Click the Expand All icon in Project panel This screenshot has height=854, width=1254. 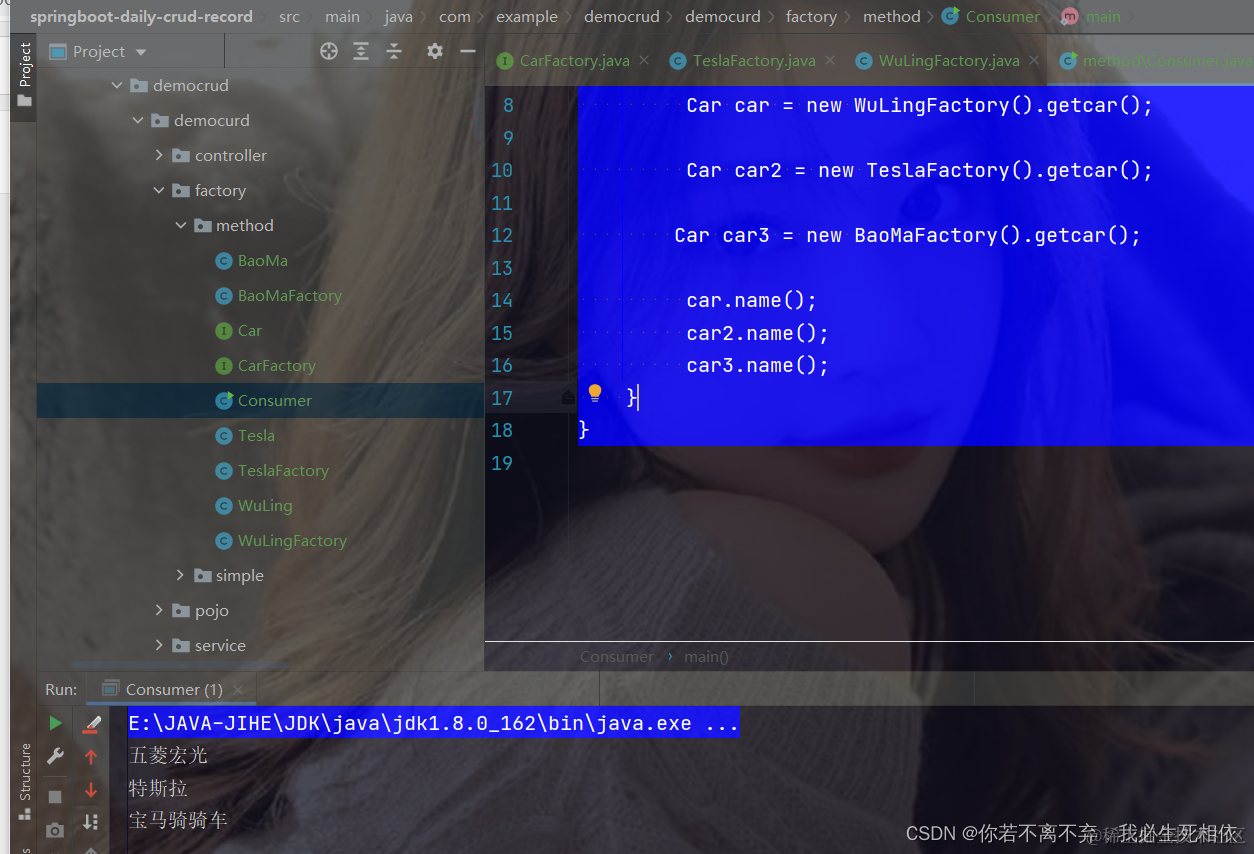point(361,51)
